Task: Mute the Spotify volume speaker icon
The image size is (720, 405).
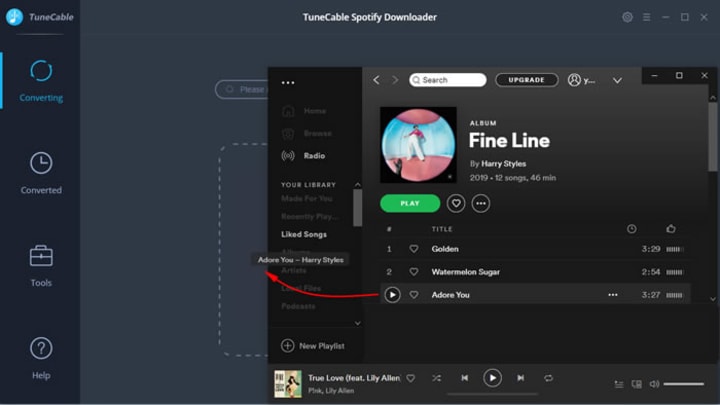Action: click(x=654, y=384)
